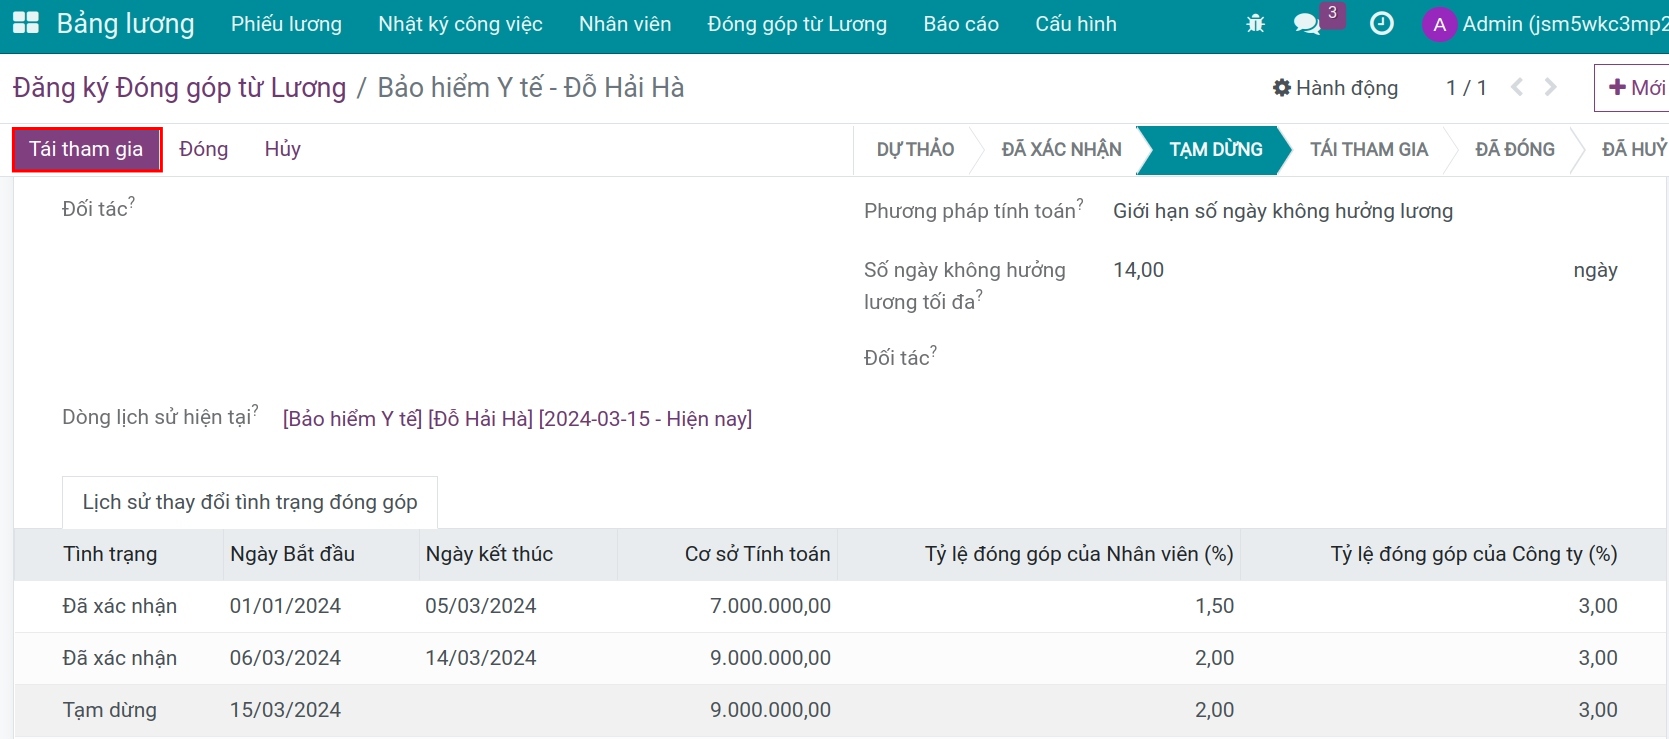
Task: Click the Đóng button
Action: coord(204,150)
